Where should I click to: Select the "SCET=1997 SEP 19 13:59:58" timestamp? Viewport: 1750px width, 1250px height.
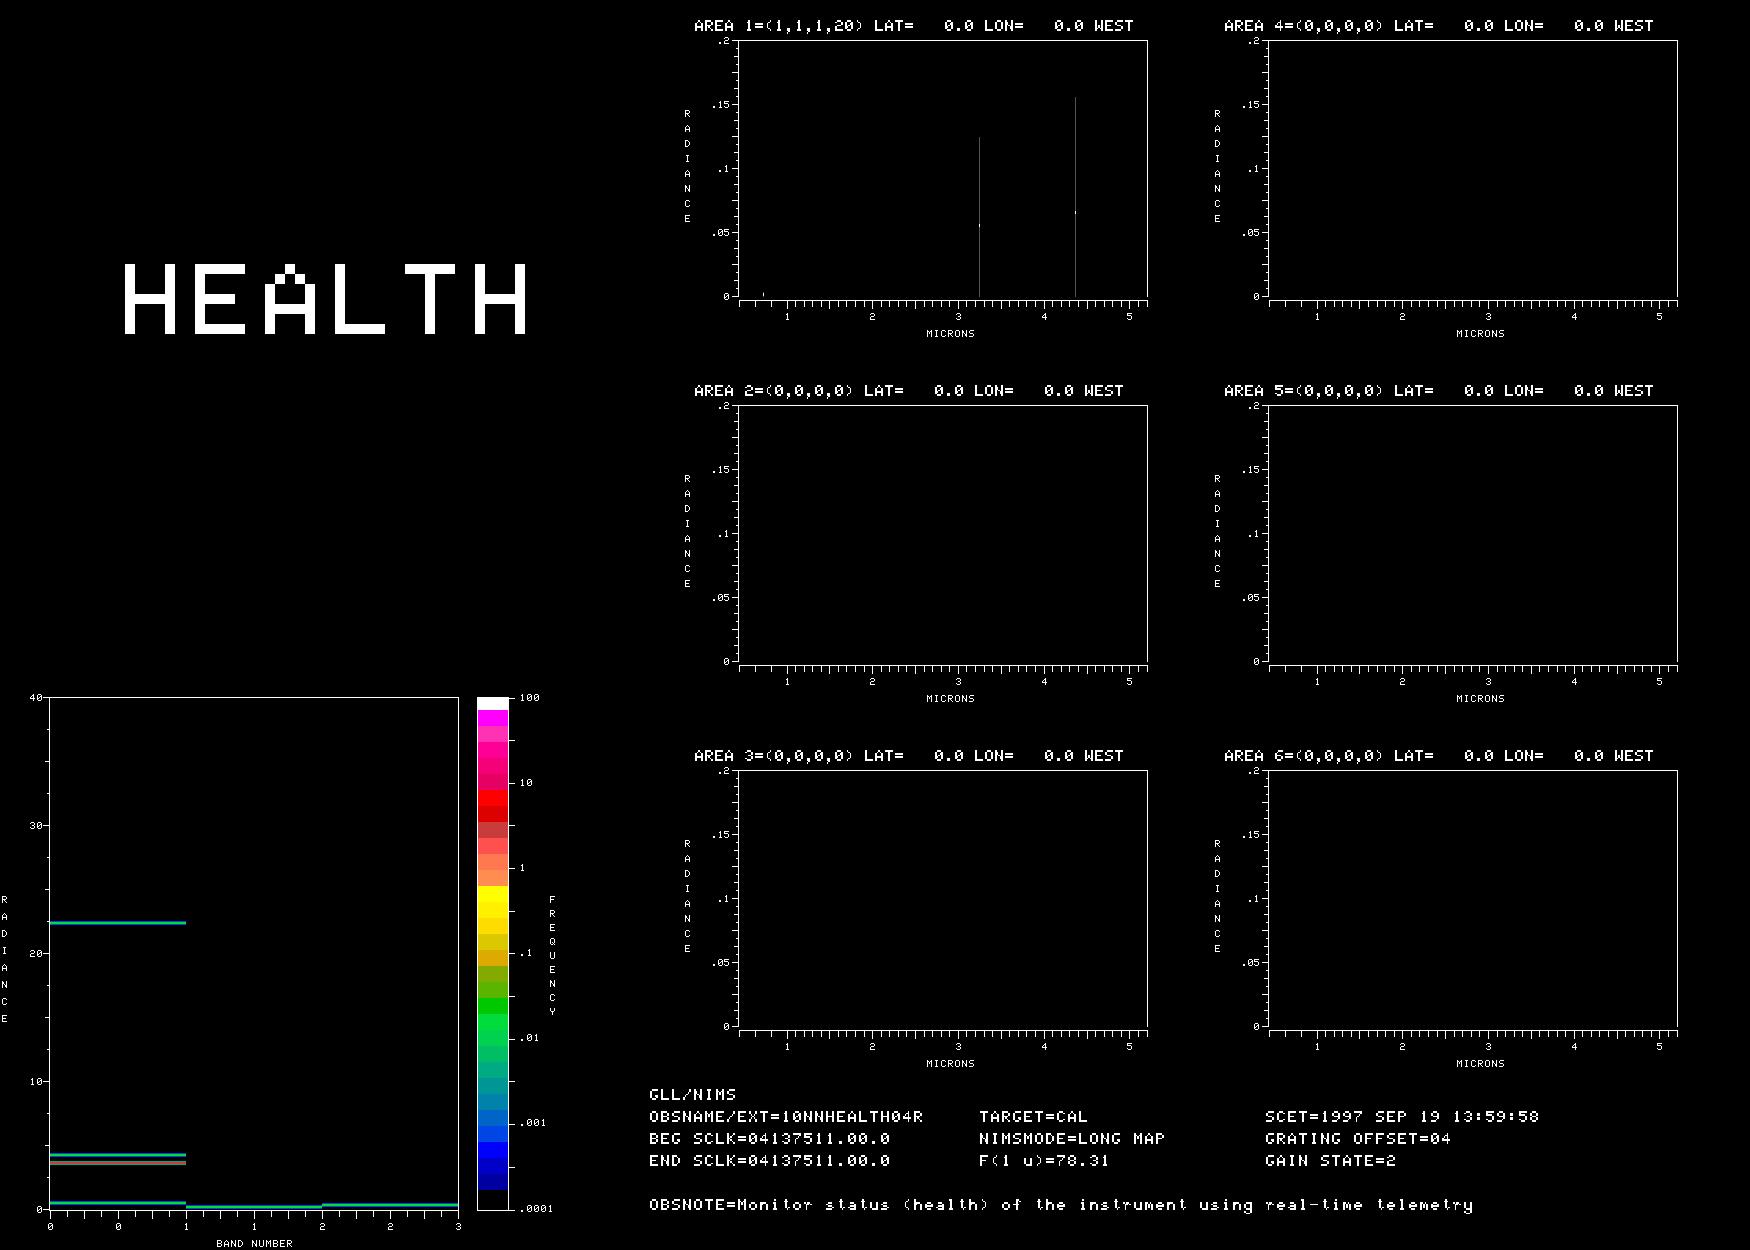(1402, 1117)
